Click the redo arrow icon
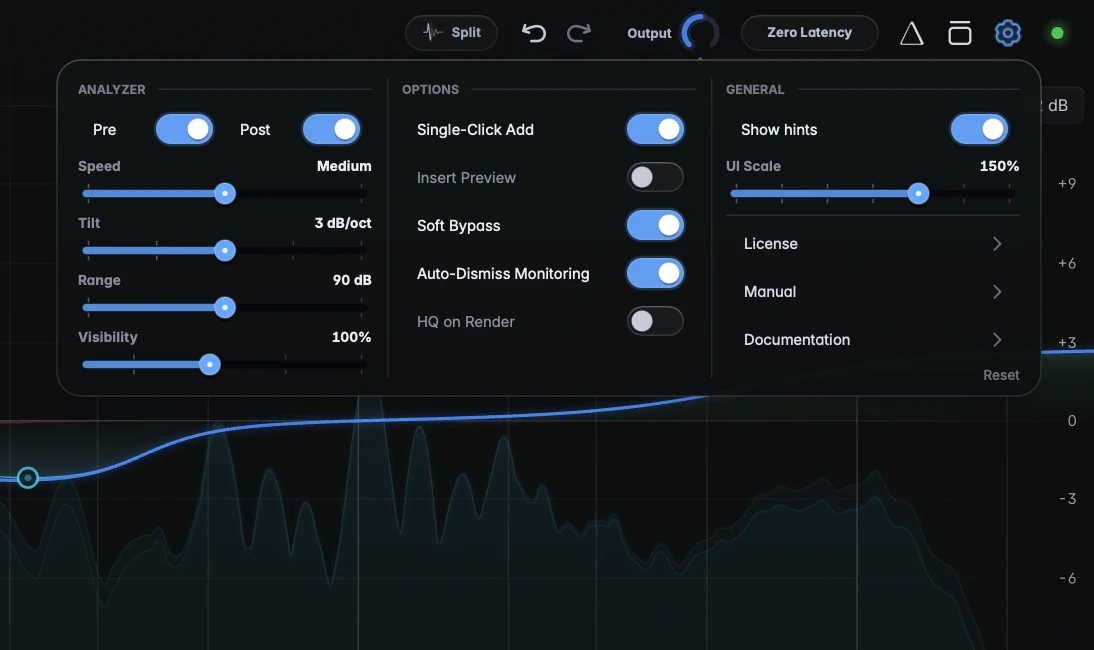Image resolution: width=1094 pixels, height=650 pixels. pos(578,33)
